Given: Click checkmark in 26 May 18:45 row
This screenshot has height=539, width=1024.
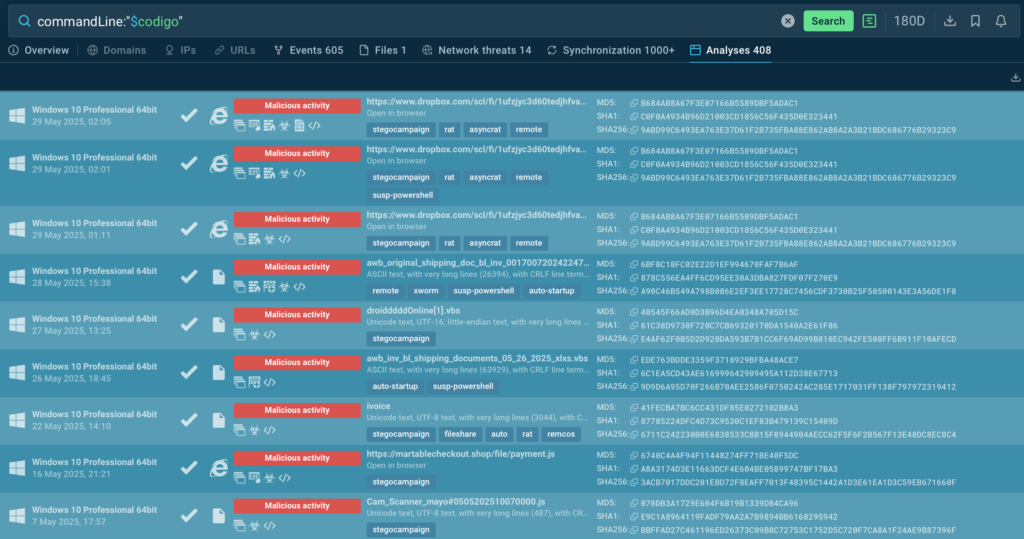Looking at the screenshot, I should coord(189,371).
